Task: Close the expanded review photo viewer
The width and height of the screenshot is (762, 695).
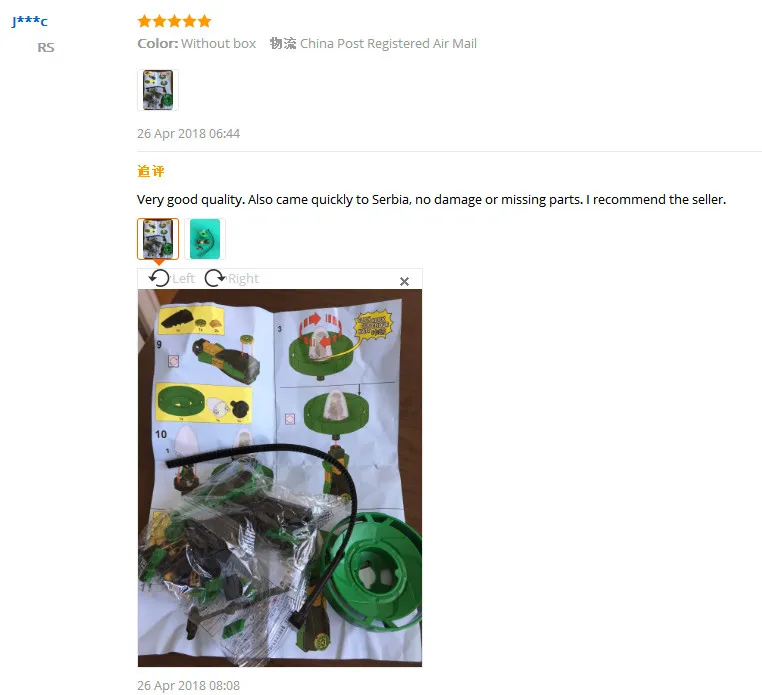Action: (404, 281)
